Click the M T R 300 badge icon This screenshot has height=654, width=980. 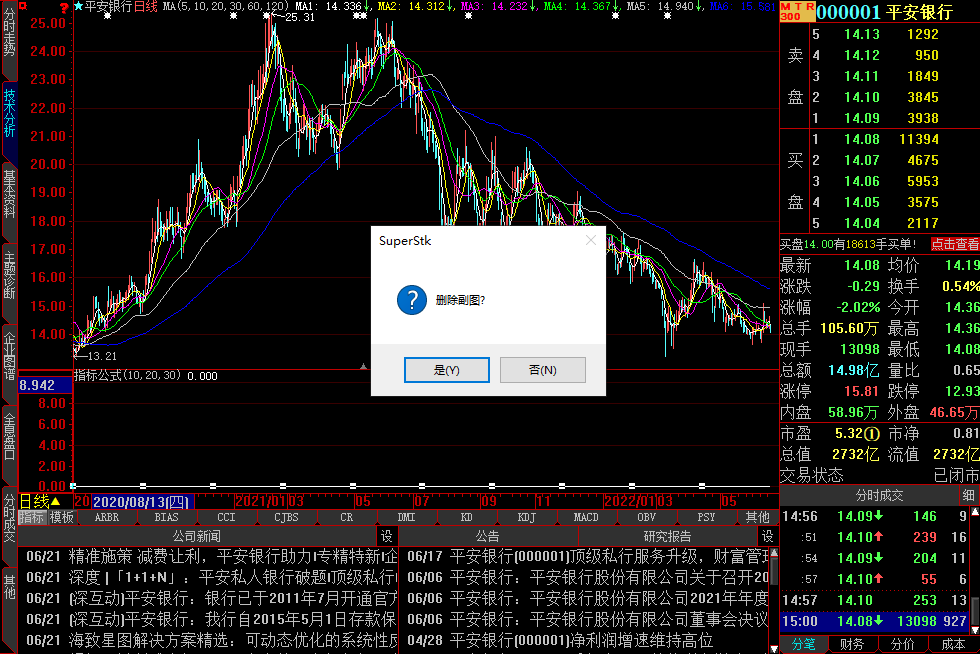coord(798,11)
